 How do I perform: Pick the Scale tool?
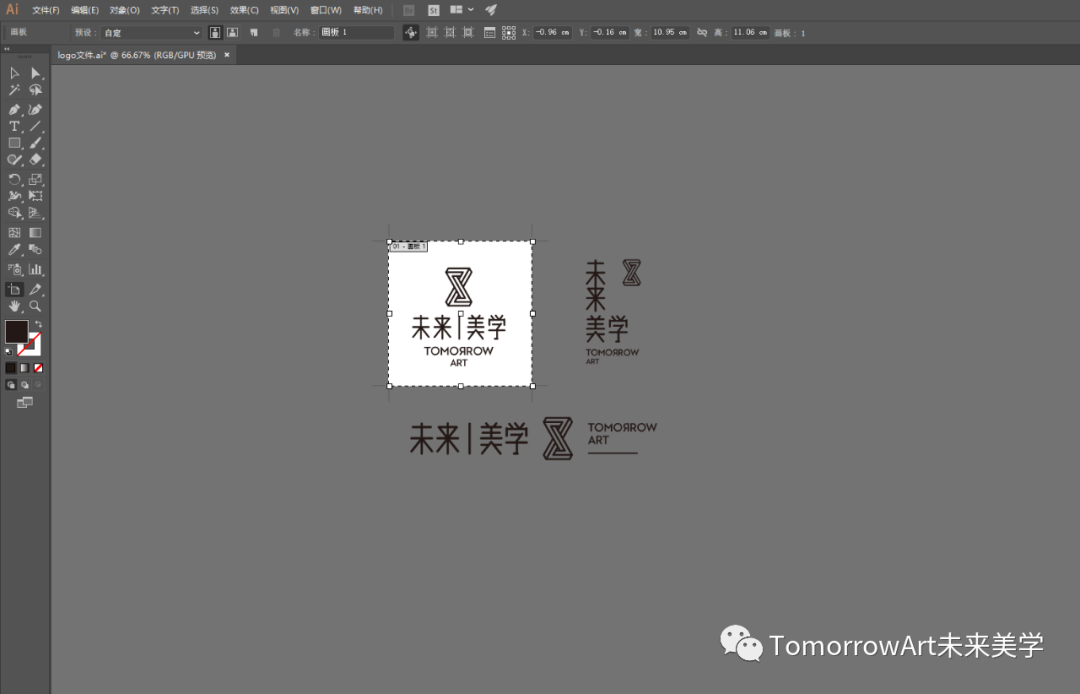tap(35, 180)
